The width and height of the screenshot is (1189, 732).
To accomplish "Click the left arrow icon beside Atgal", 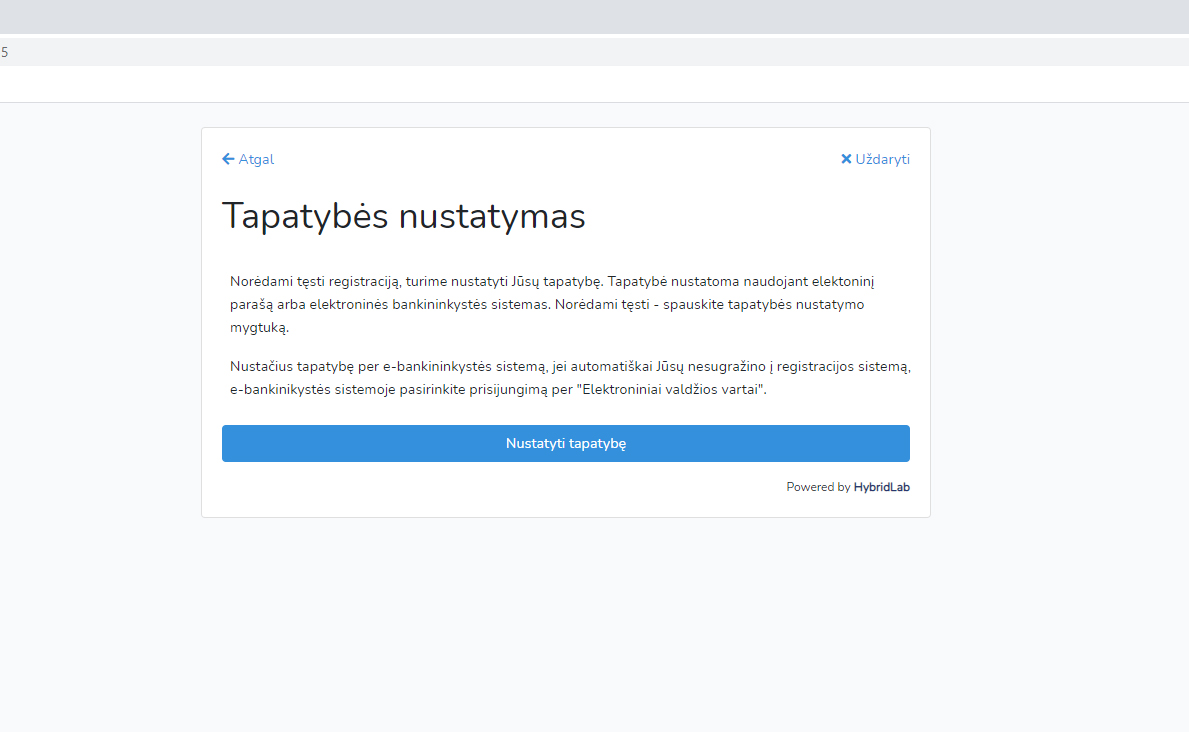I will [228, 159].
